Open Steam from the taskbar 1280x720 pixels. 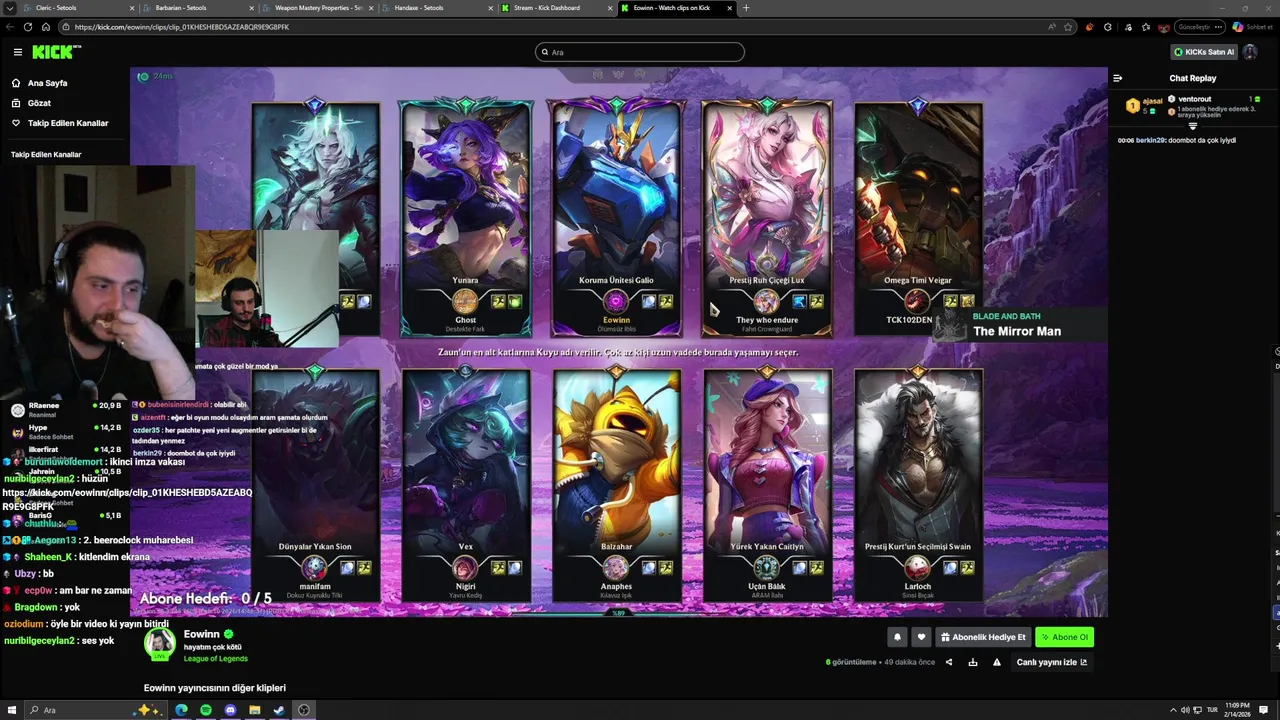click(x=279, y=710)
